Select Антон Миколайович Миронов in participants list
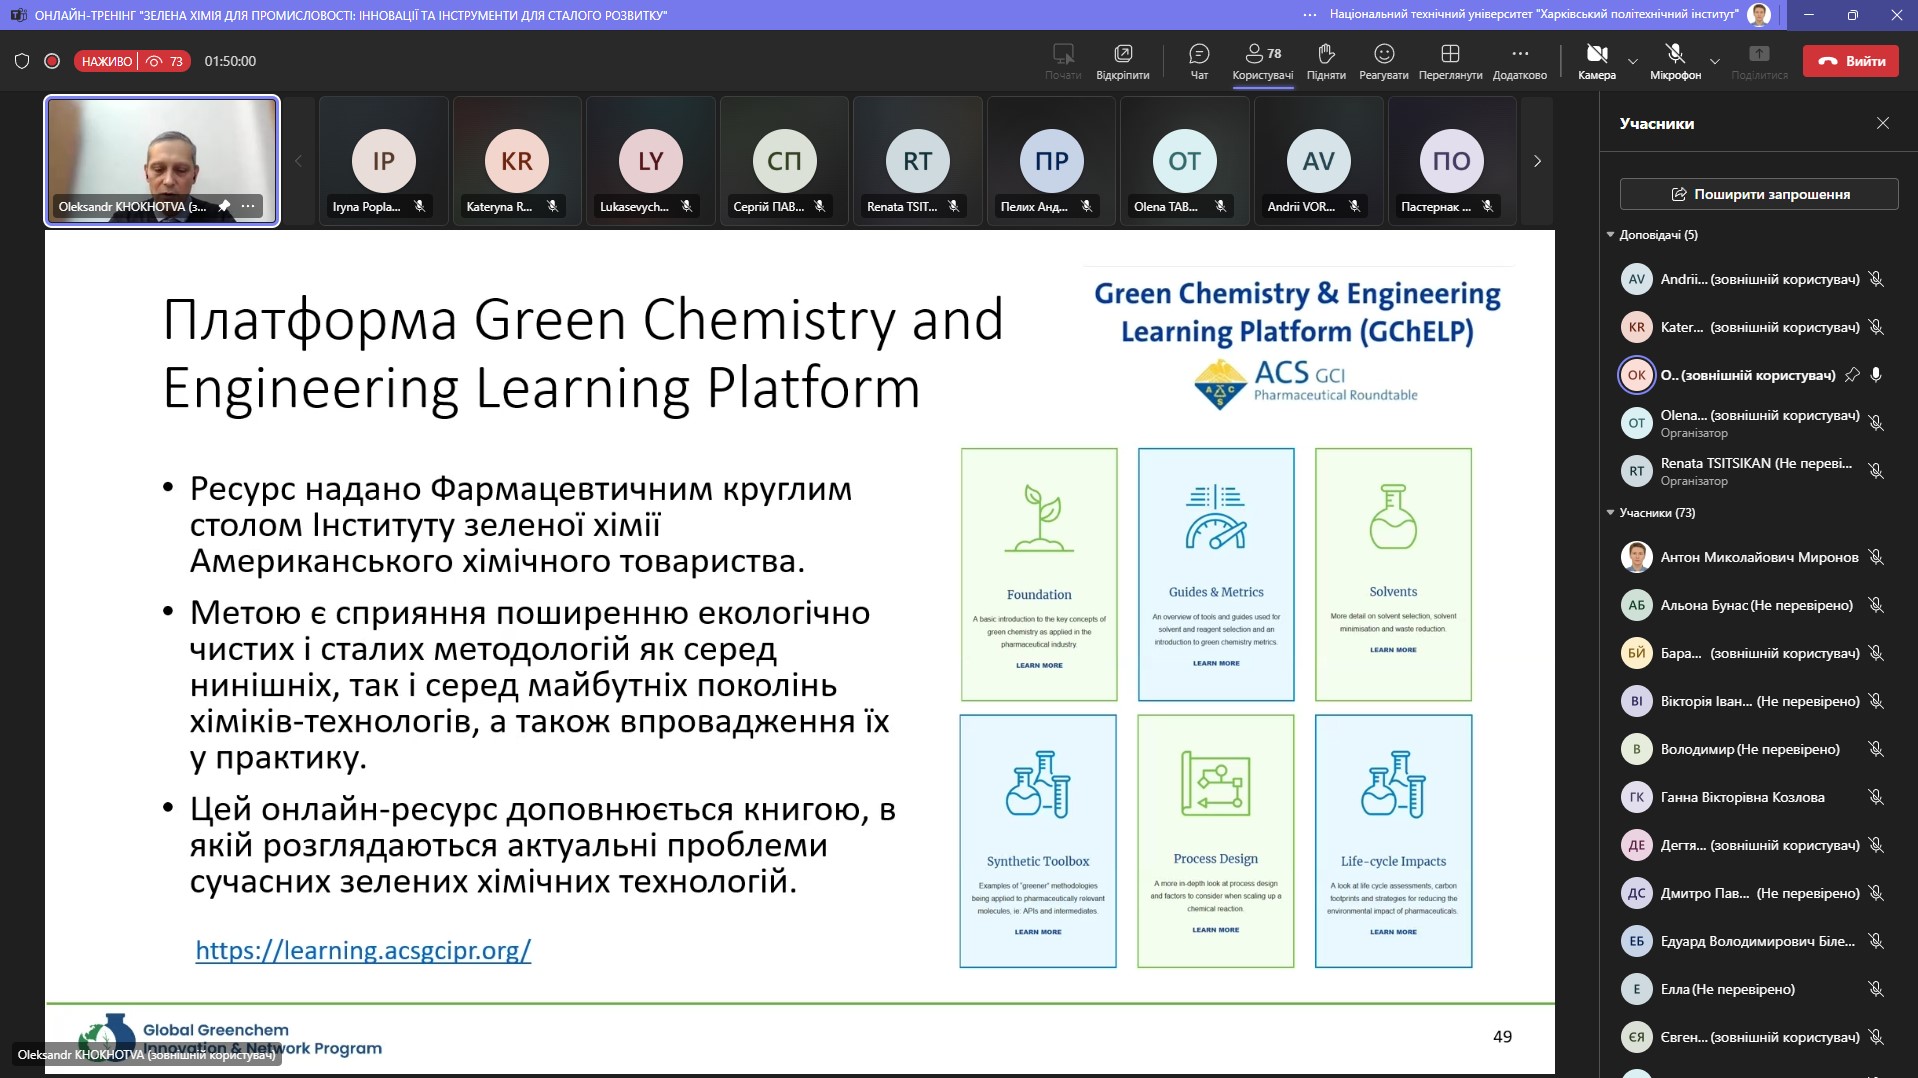Screen dimensions: 1918x1078 pos(1758,557)
